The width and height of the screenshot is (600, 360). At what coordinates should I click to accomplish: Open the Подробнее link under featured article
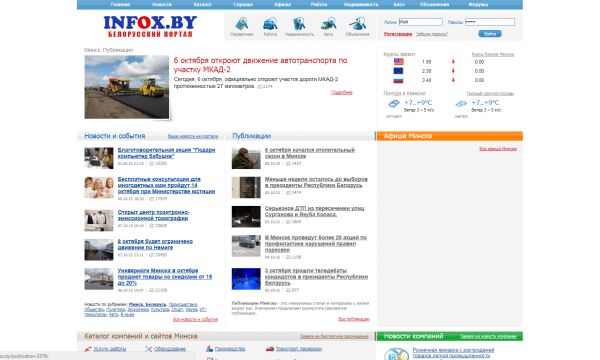[341, 92]
